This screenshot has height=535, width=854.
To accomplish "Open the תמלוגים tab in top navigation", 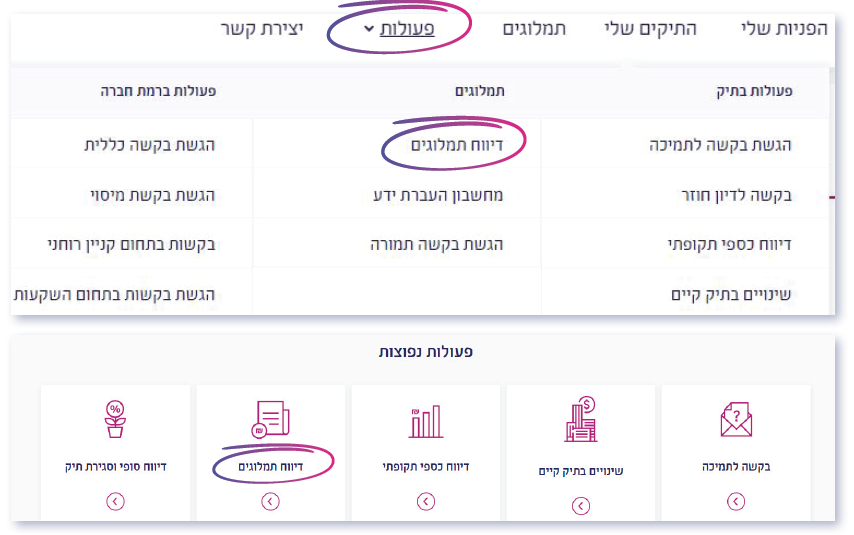I will [x=534, y=28].
